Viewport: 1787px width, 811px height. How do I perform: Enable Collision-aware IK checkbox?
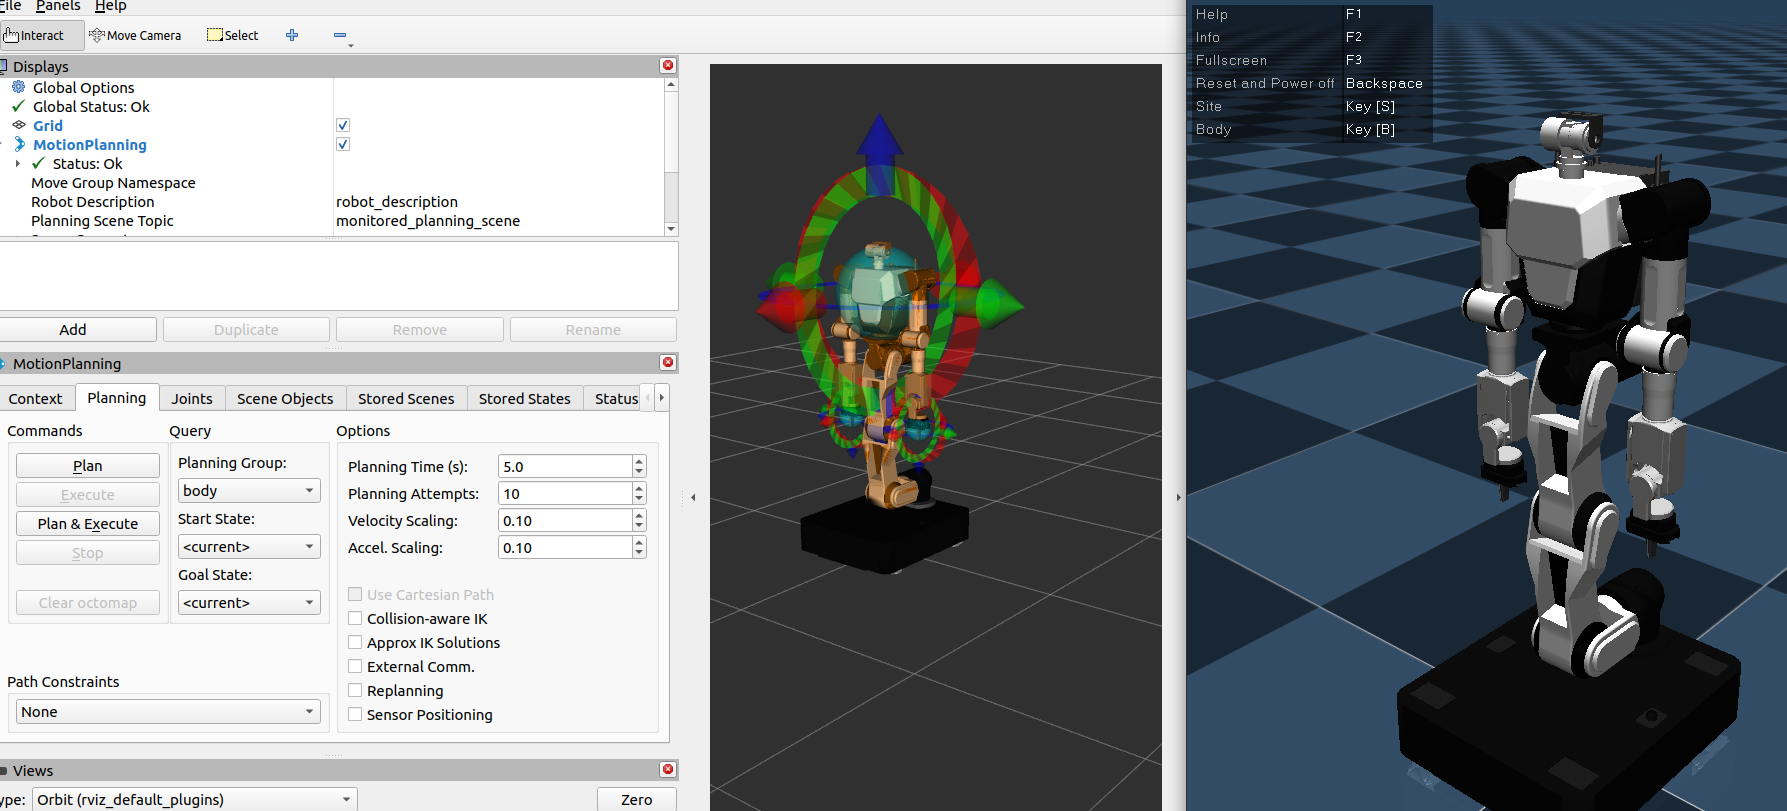click(x=355, y=618)
